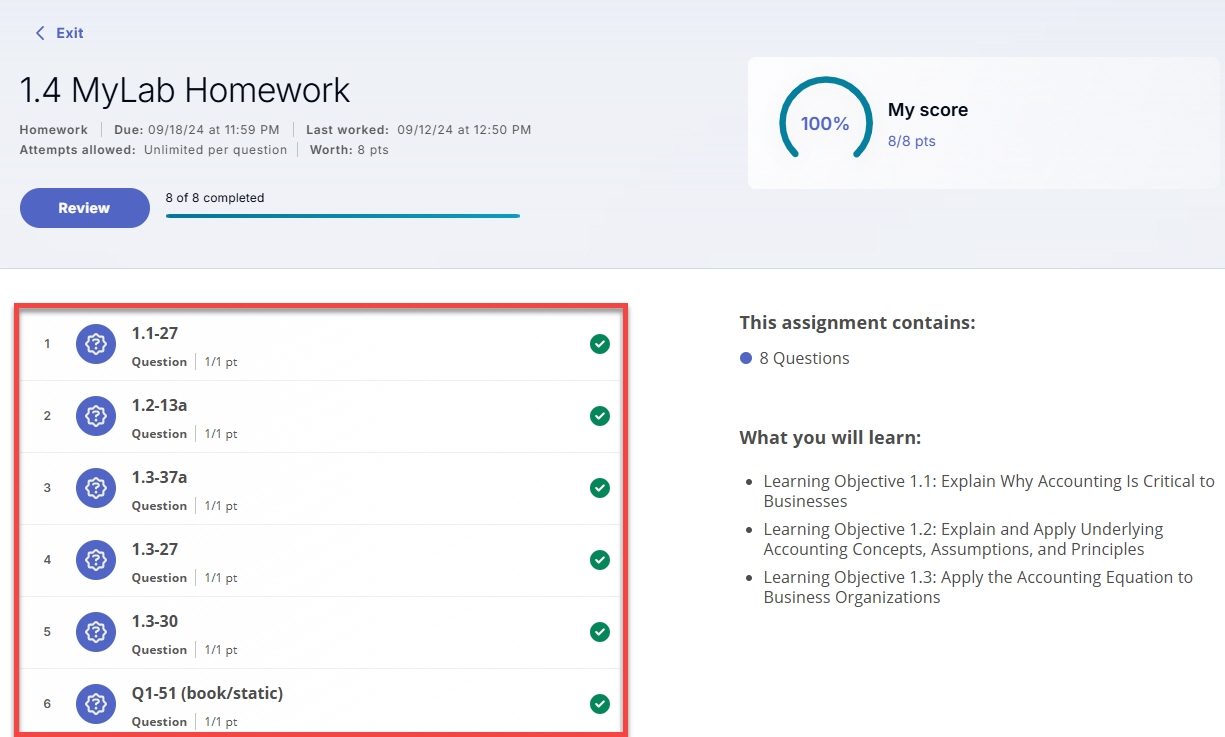Click the Worth 8 pts text
This screenshot has height=737, width=1225.
point(349,150)
